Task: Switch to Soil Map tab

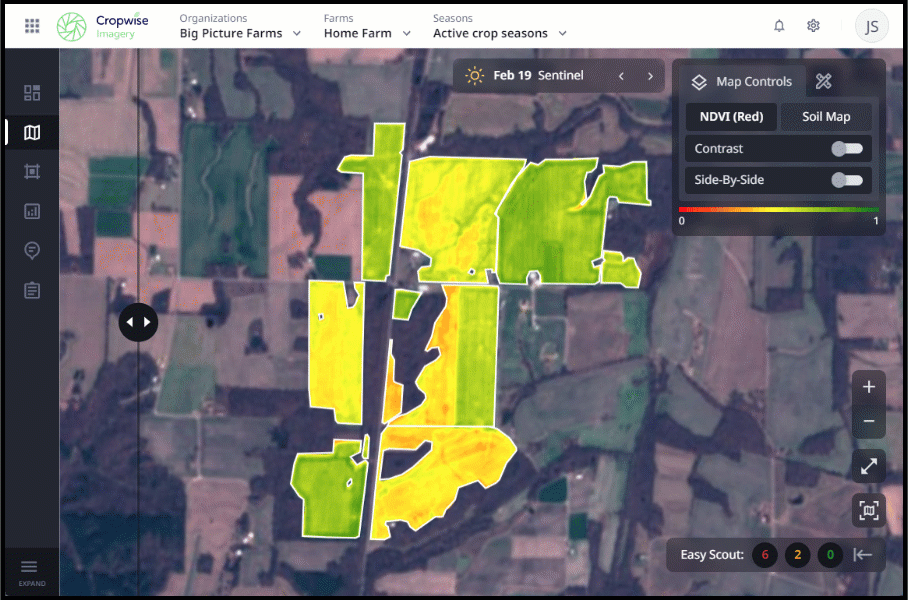Action: coord(826,117)
